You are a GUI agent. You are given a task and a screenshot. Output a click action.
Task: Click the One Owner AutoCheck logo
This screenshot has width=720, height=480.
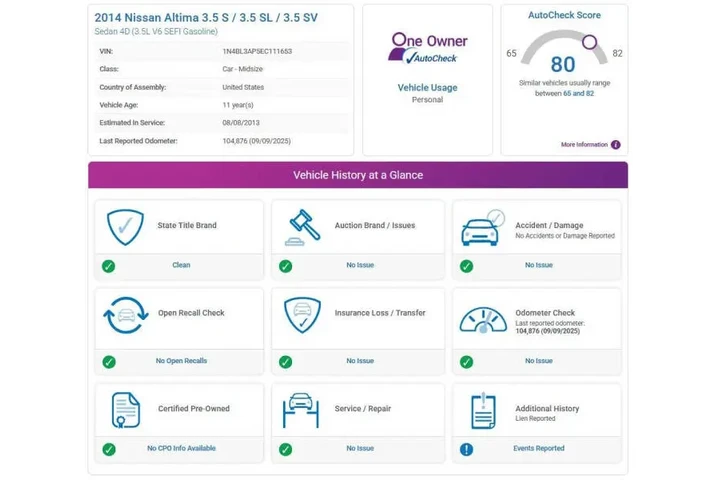(428, 48)
